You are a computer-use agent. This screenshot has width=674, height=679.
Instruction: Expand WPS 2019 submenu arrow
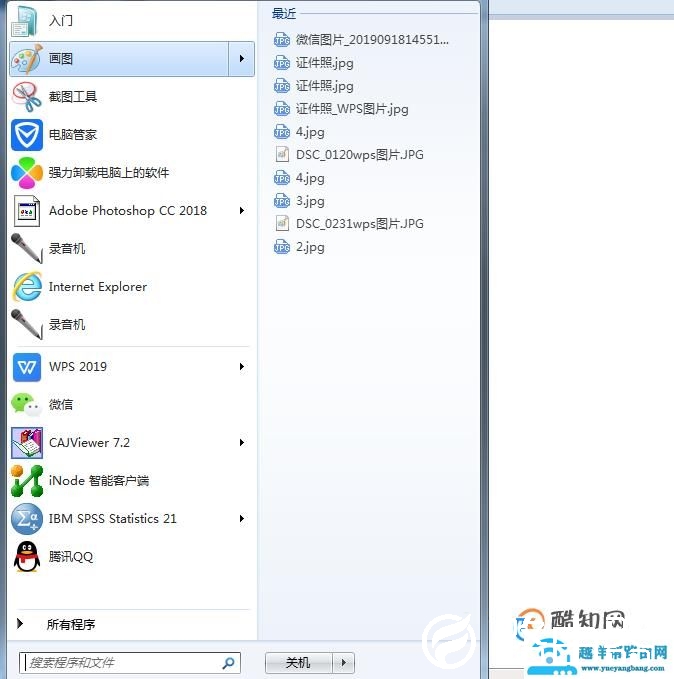click(242, 367)
